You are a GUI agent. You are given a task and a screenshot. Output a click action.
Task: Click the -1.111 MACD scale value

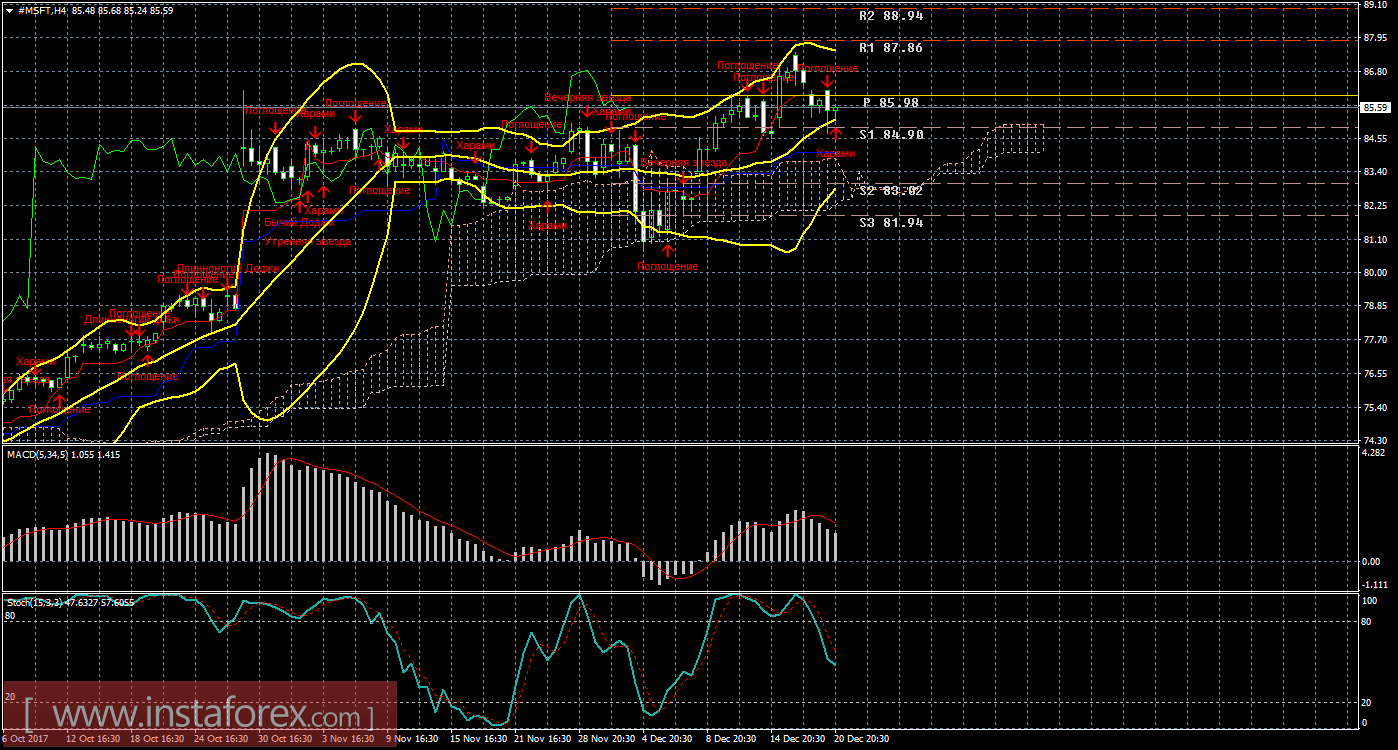point(1376,584)
